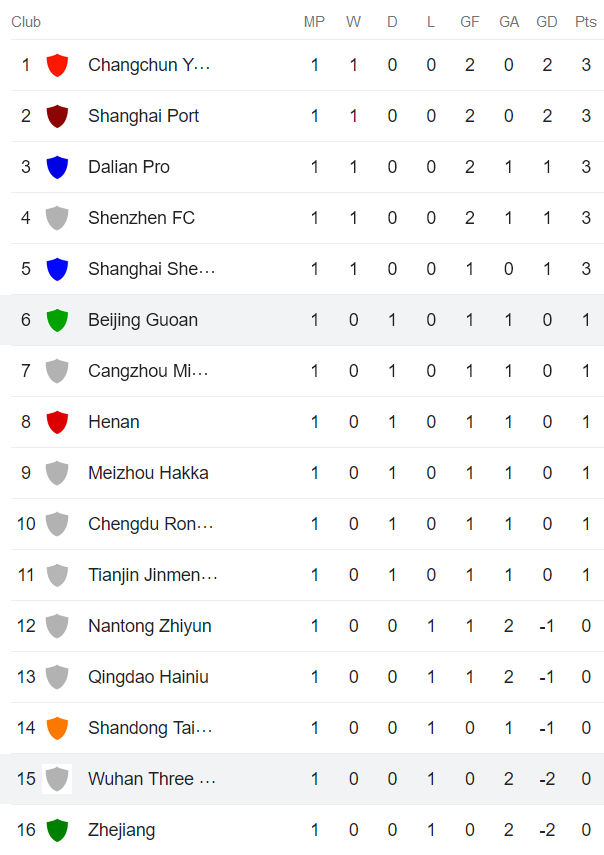
Task: Click the Shanghai Shenhua blue crest
Action: [x=57, y=269]
